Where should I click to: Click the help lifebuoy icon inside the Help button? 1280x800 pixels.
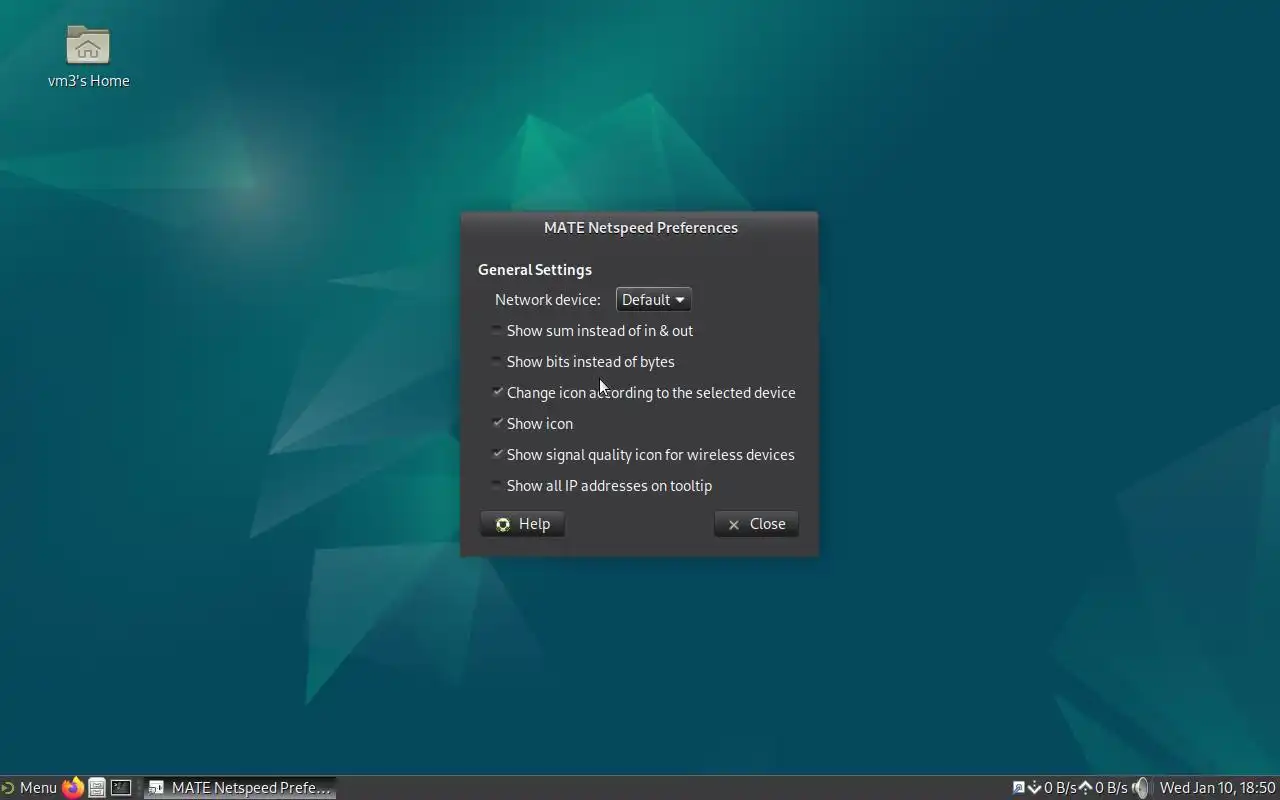[503, 524]
